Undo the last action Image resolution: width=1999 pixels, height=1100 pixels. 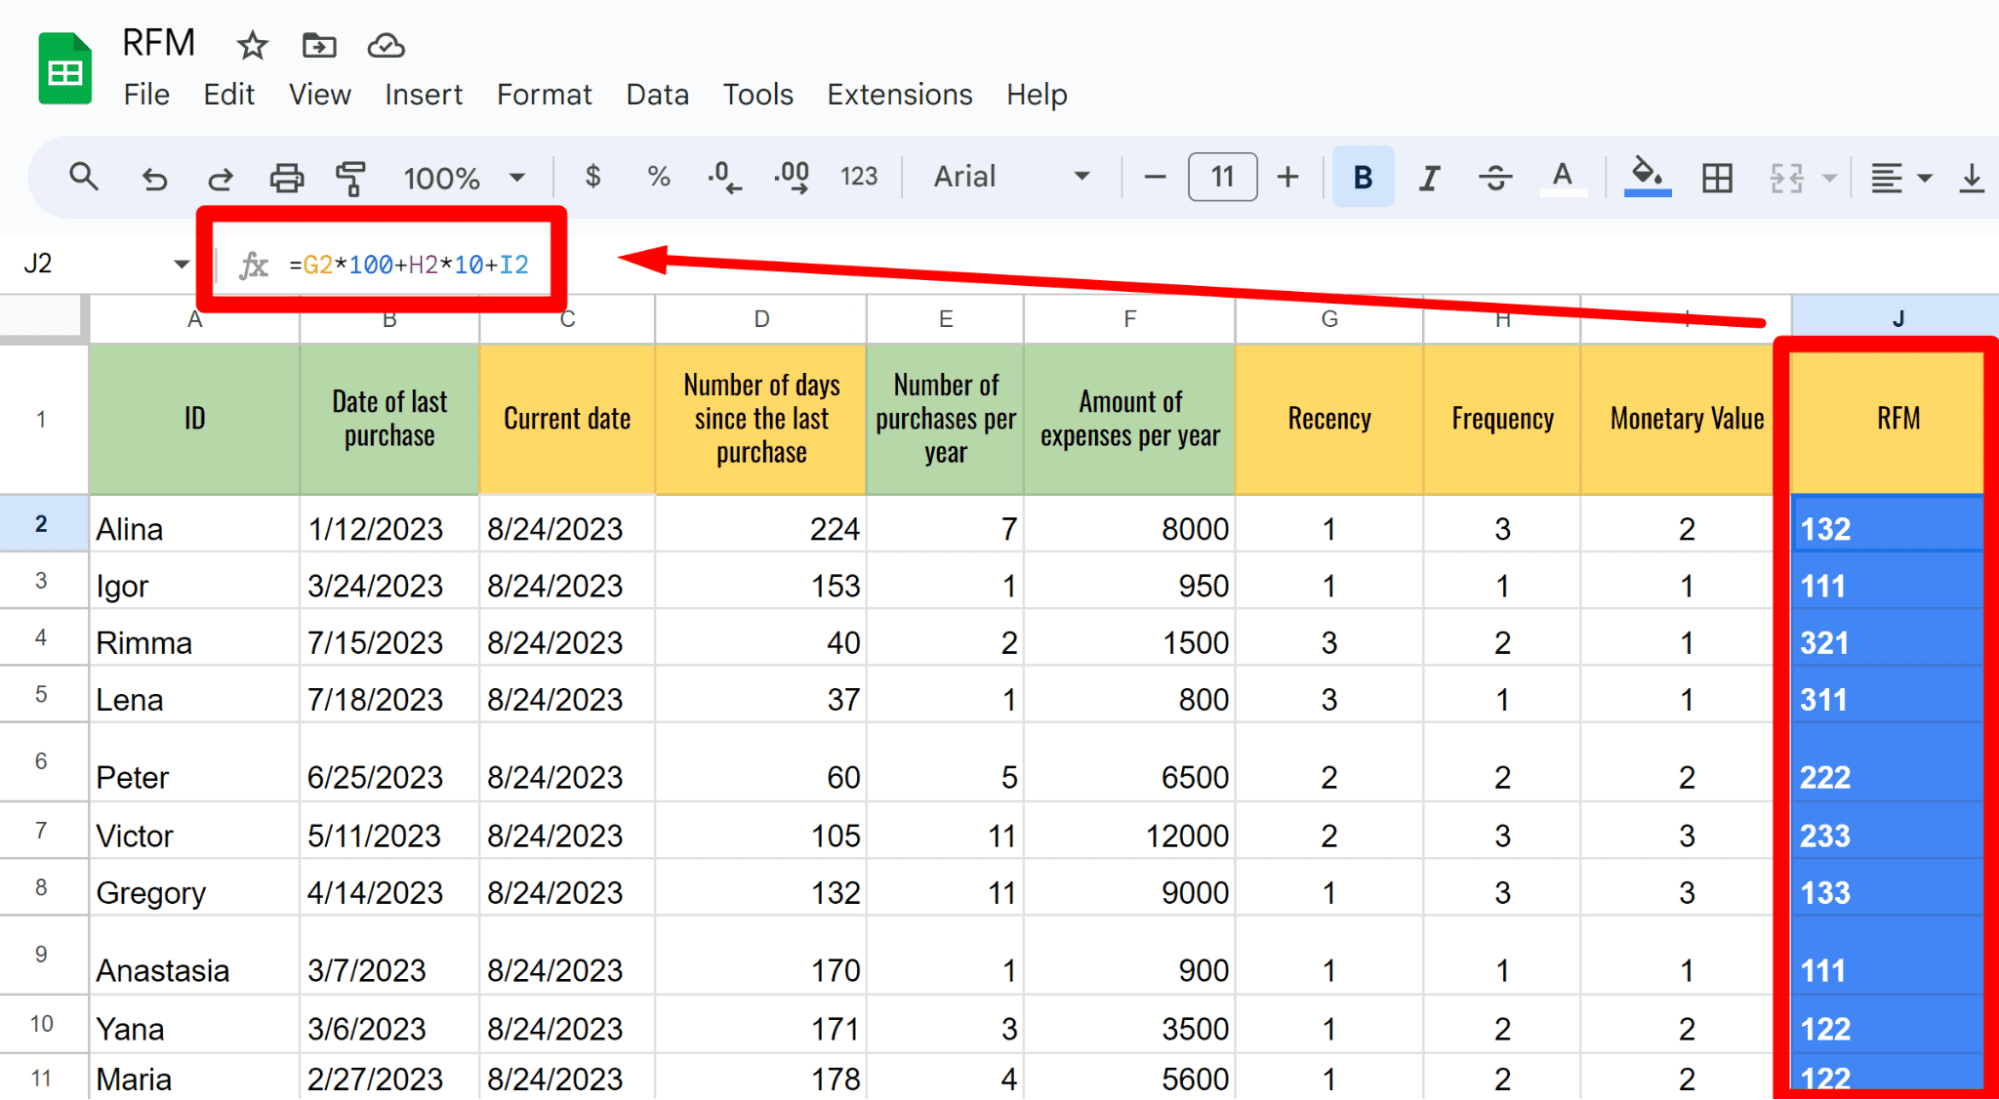coord(153,177)
